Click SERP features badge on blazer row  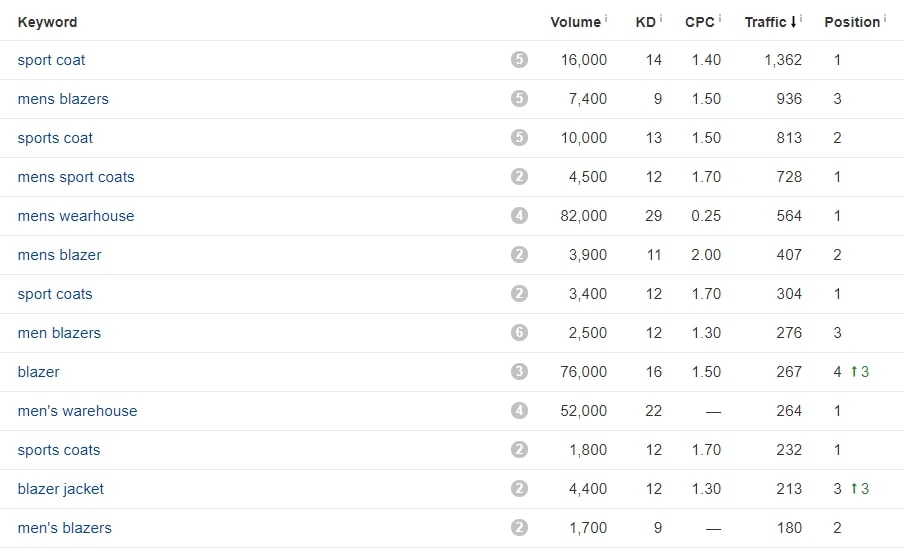pyautogui.click(x=519, y=371)
